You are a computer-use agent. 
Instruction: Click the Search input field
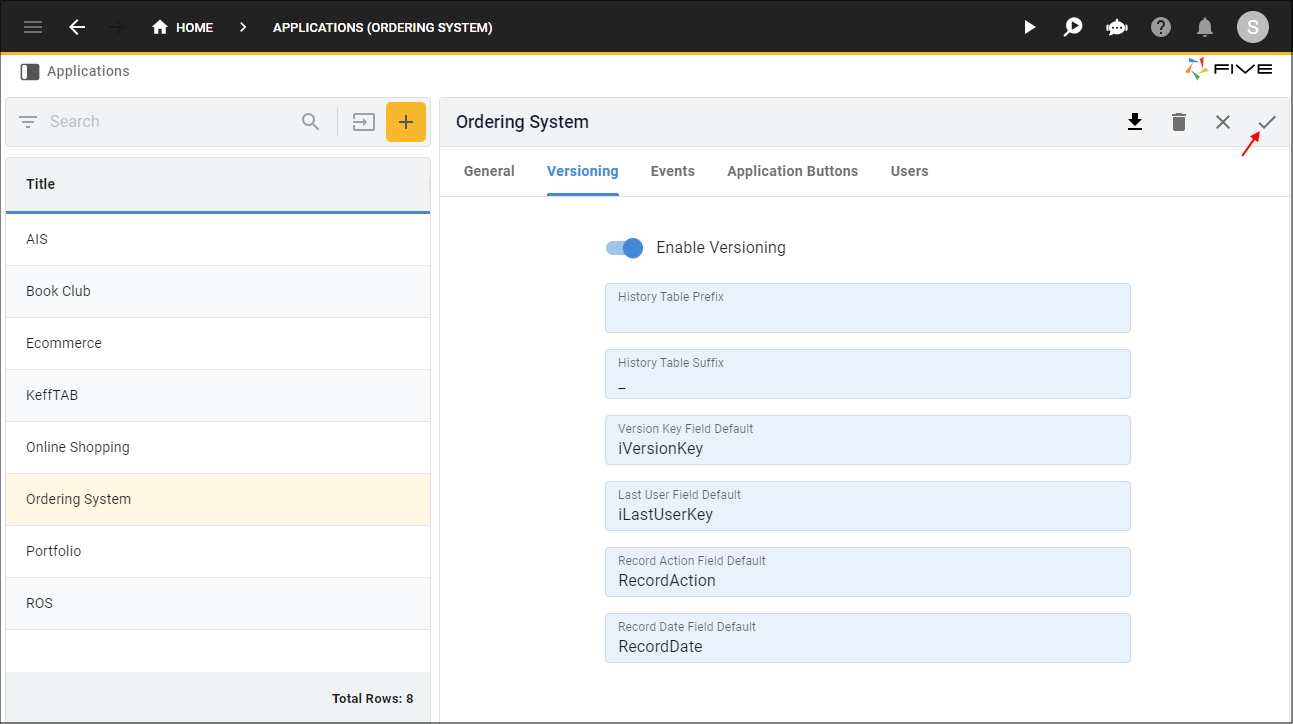[170, 122]
